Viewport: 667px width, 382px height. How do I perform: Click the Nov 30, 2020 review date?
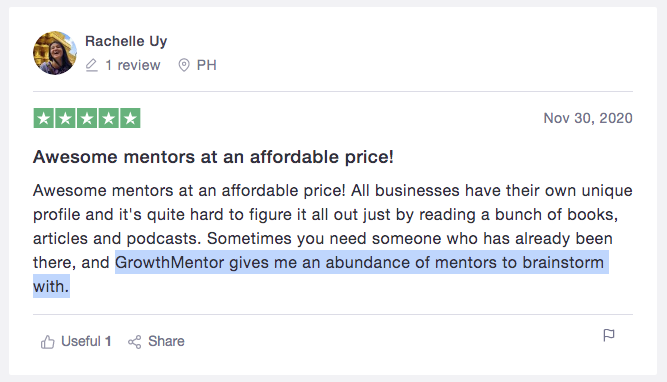pos(588,118)
